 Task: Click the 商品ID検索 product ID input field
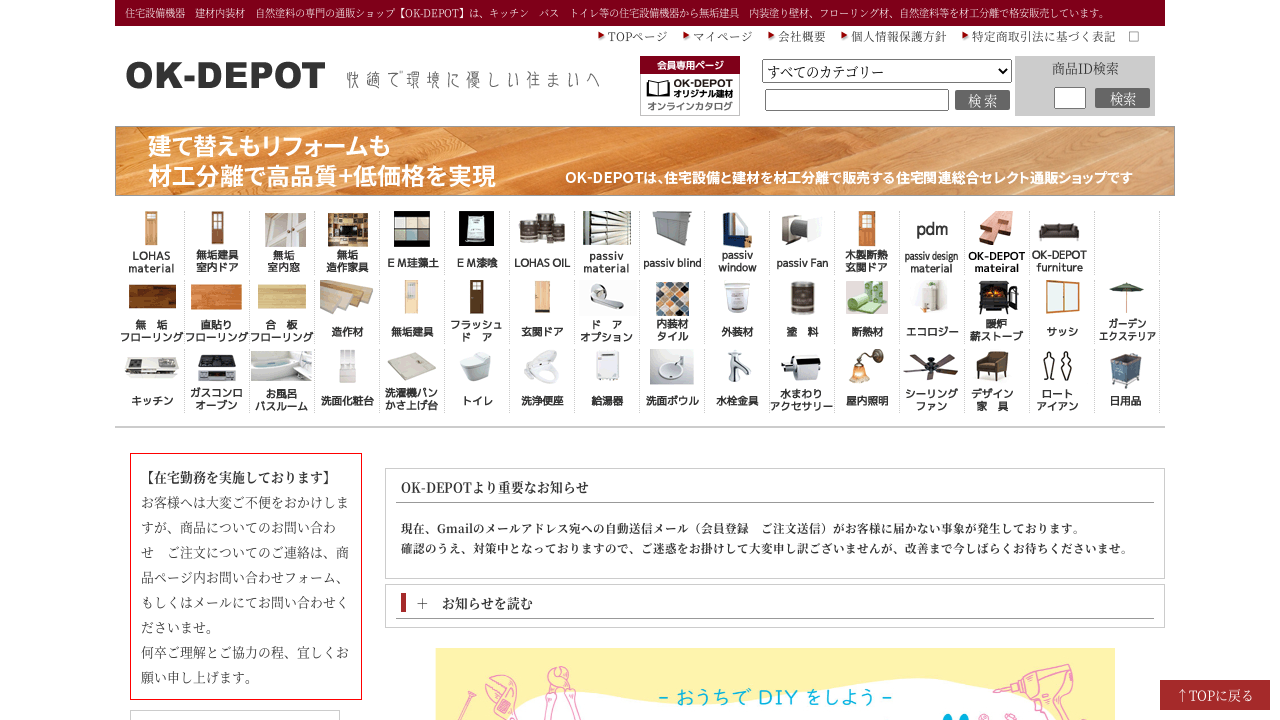(x=1069, y=98)
